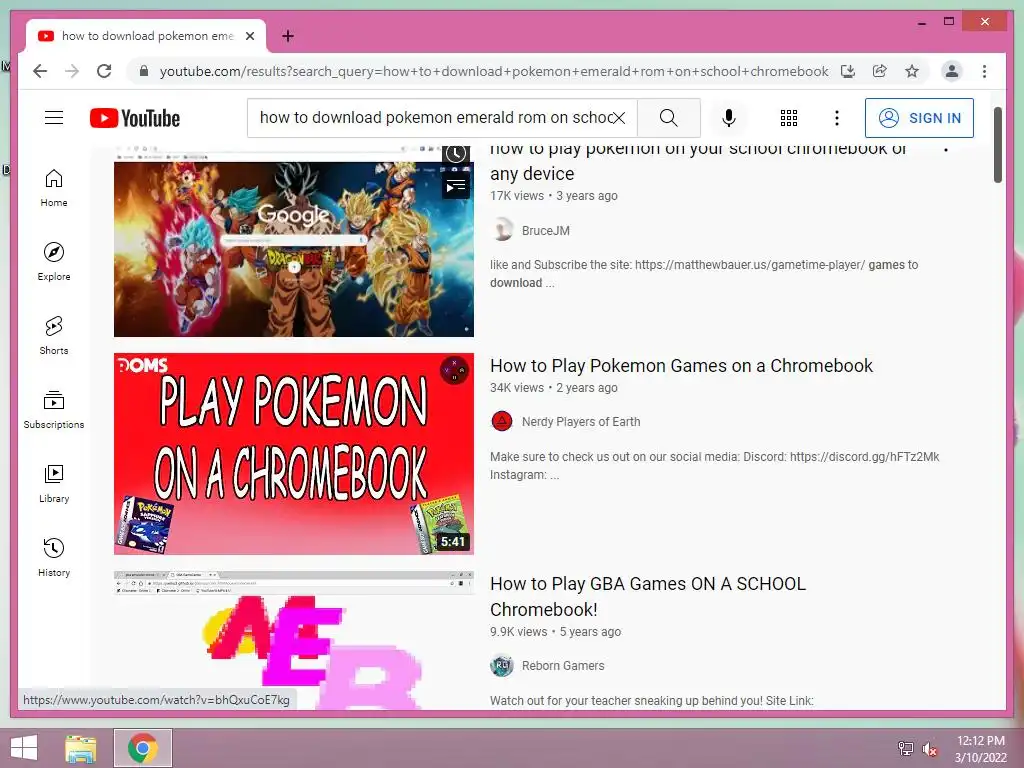
Task: Click '9.9K views' text
Action: [519, 632]
